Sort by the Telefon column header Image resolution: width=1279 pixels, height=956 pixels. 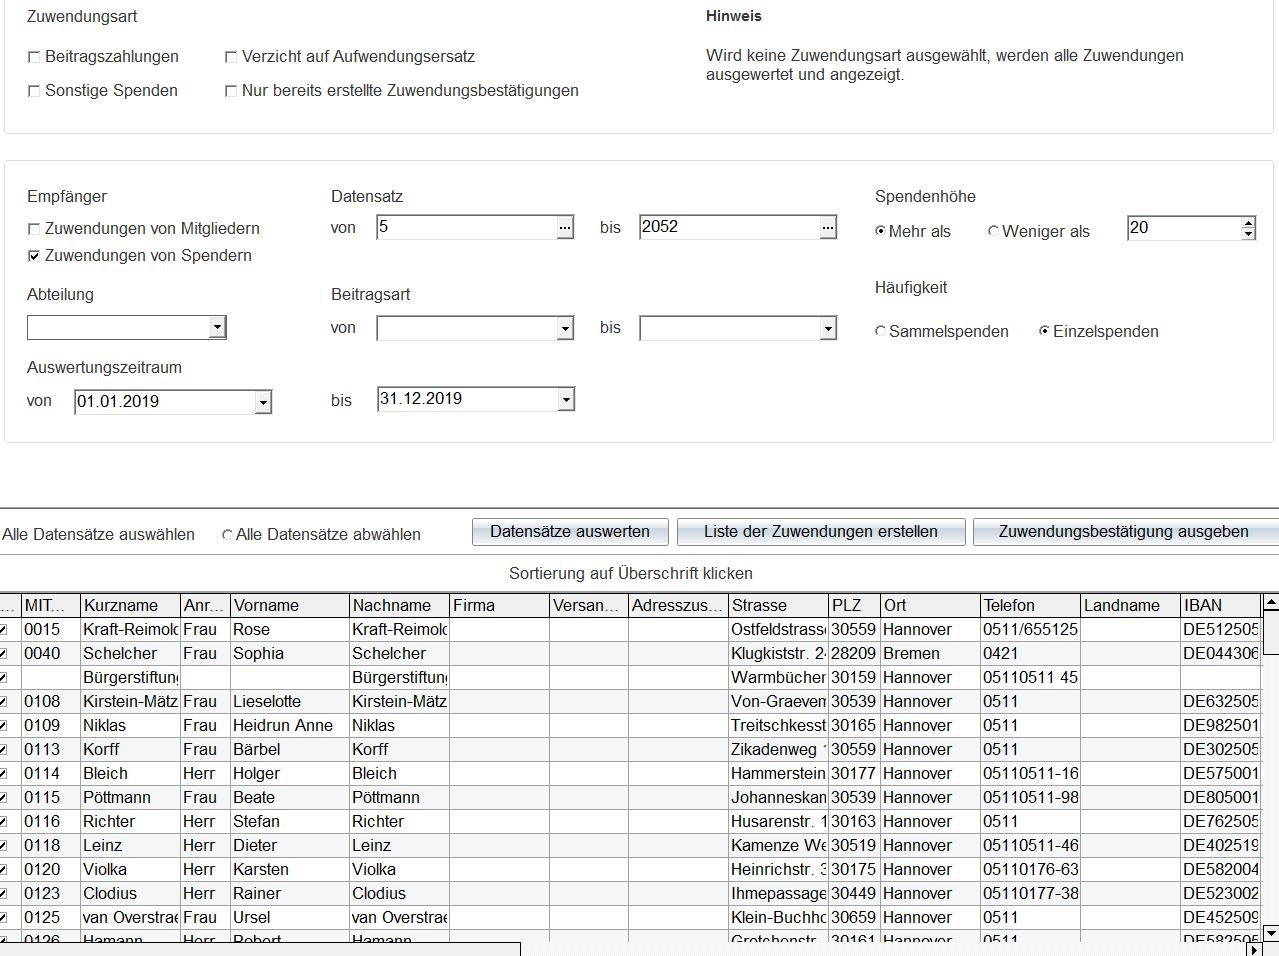[1031, 605]
